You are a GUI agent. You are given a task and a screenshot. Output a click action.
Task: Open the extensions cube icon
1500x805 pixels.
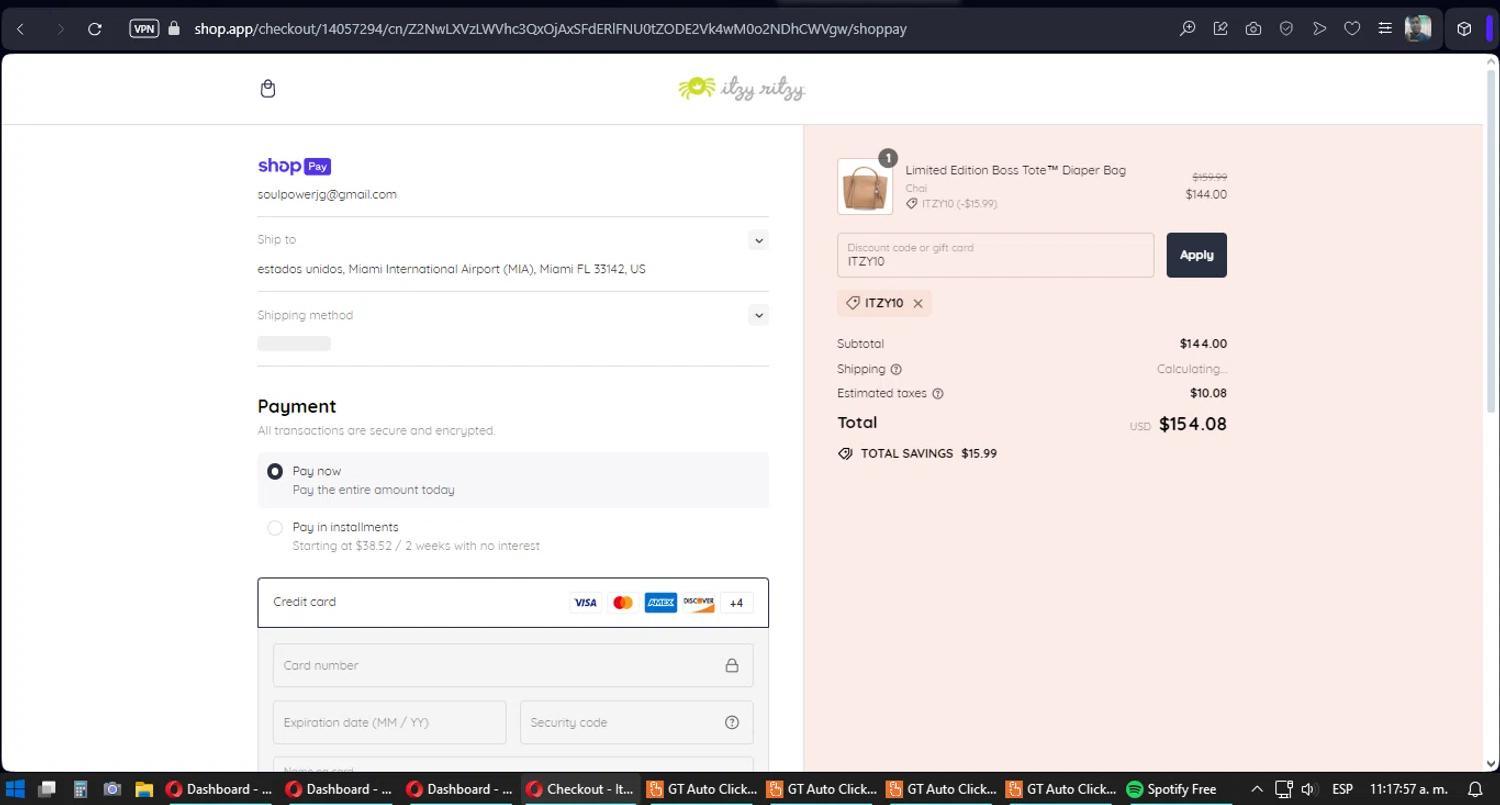pyautogui.click(x=1464, y=29)
